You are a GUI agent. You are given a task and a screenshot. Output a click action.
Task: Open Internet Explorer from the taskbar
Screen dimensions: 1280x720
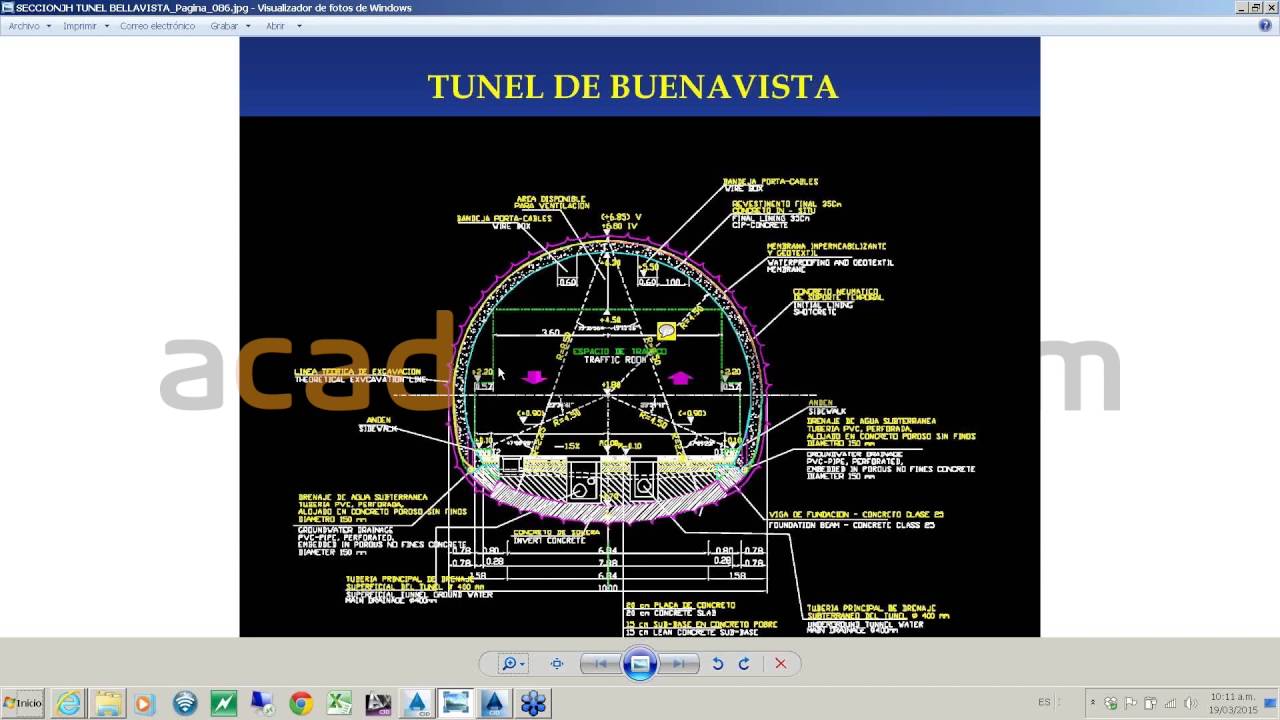69,703
